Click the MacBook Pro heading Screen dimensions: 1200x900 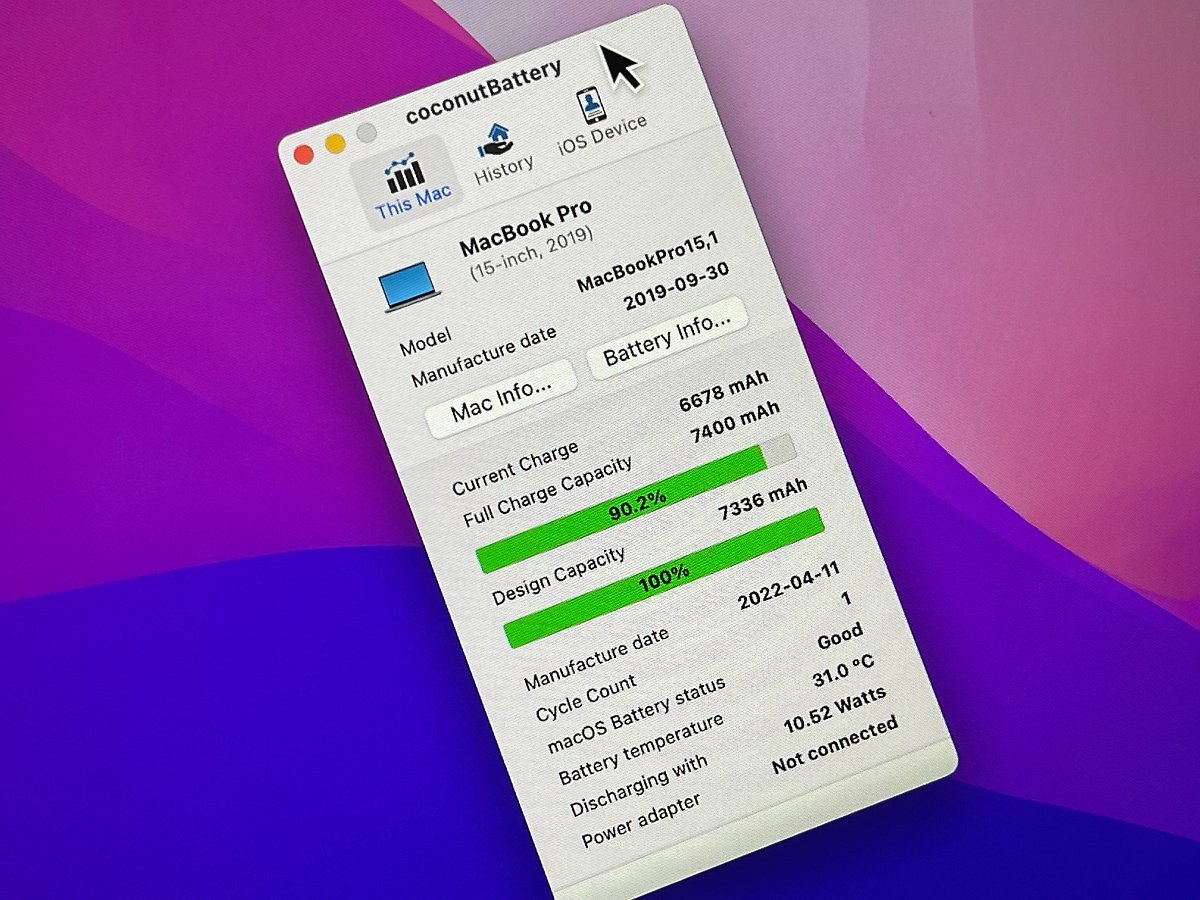coord(526,227)
